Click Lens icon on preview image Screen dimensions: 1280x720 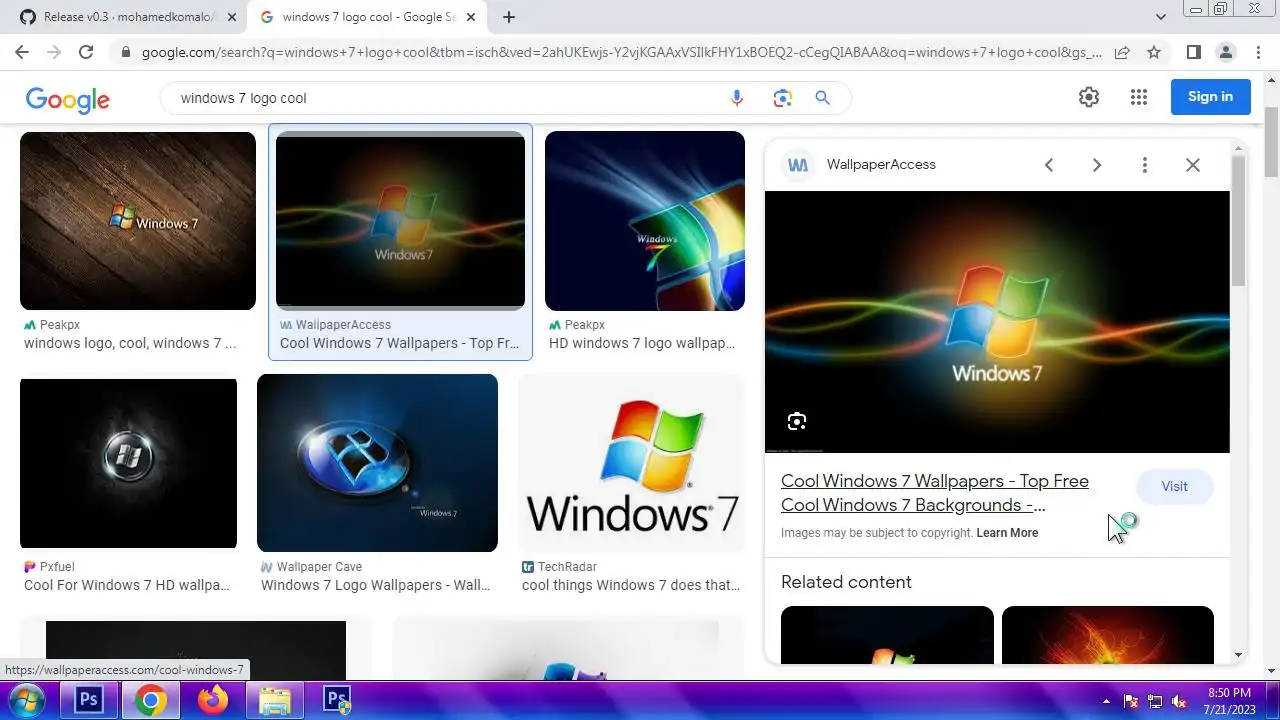click(x=797, y=421)
